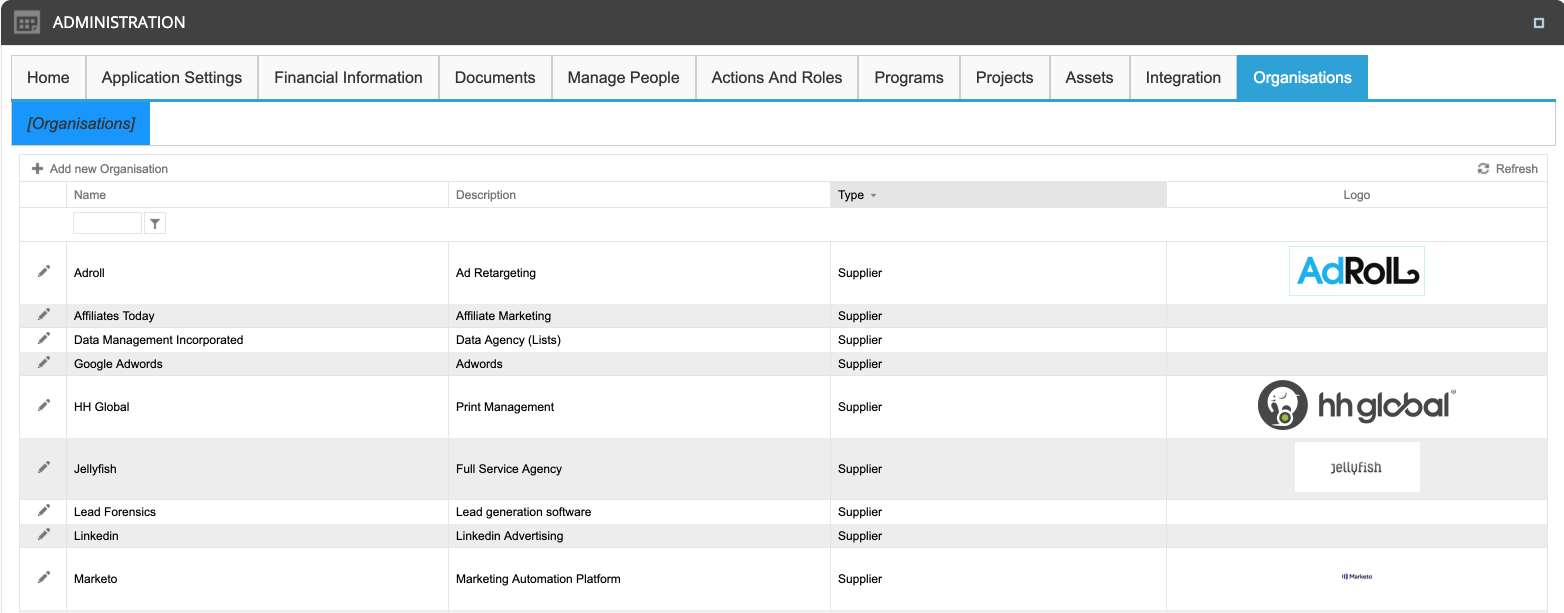Screen dimensions: 1564x613
Task: Click the pencil edit icon for Adroll
Action: [x=43, y=272]
